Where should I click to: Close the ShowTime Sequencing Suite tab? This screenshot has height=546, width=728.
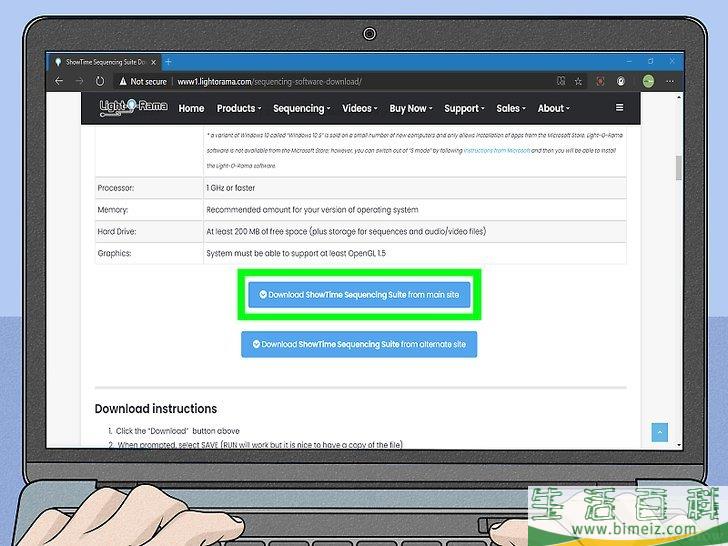[154, 62]
